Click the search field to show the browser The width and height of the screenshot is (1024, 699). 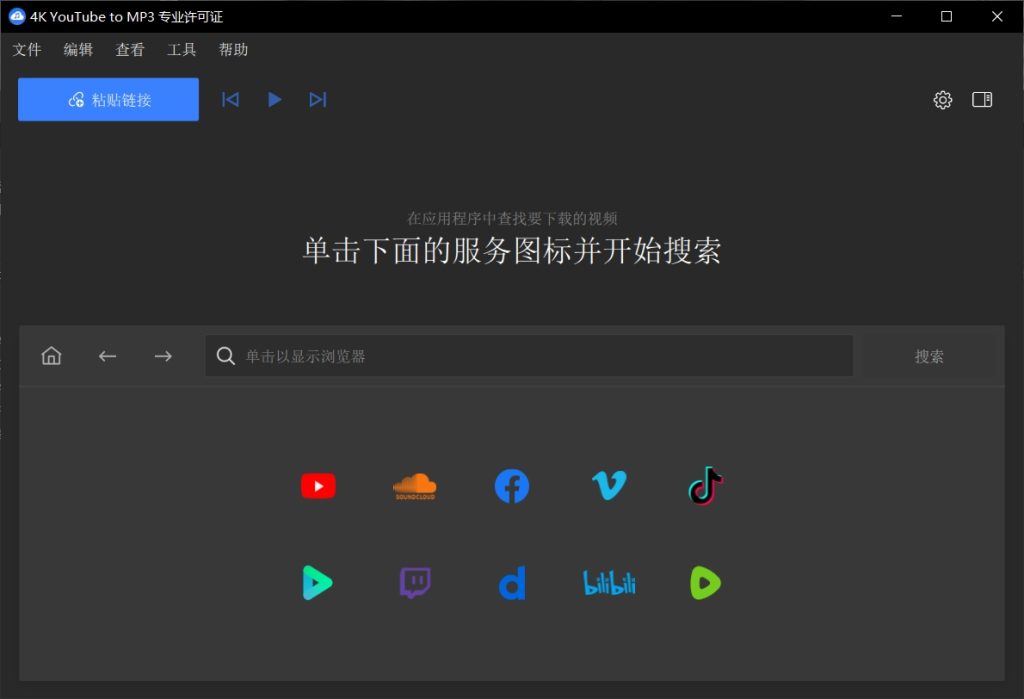click(529, 356)
